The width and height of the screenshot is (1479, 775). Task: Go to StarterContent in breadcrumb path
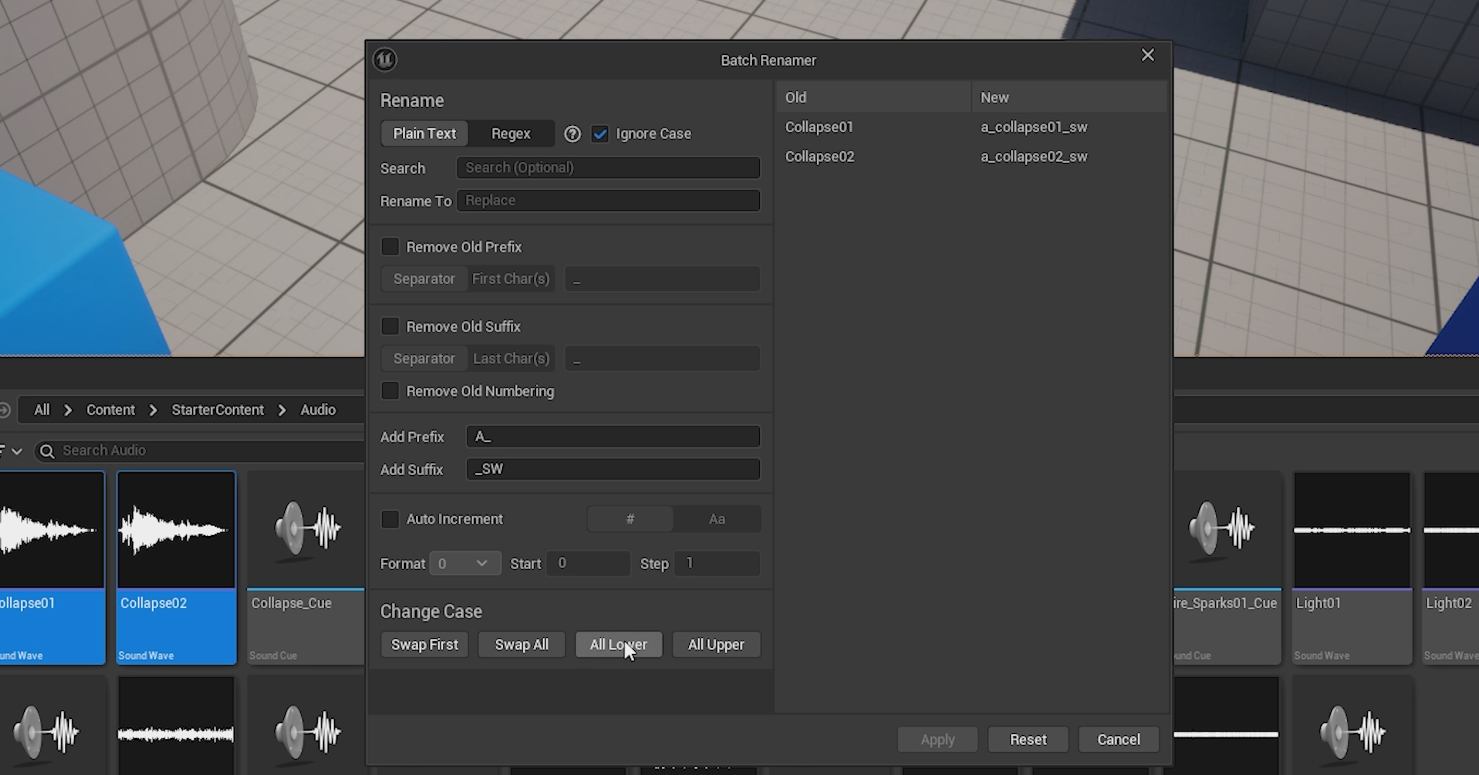pos(218,410)
